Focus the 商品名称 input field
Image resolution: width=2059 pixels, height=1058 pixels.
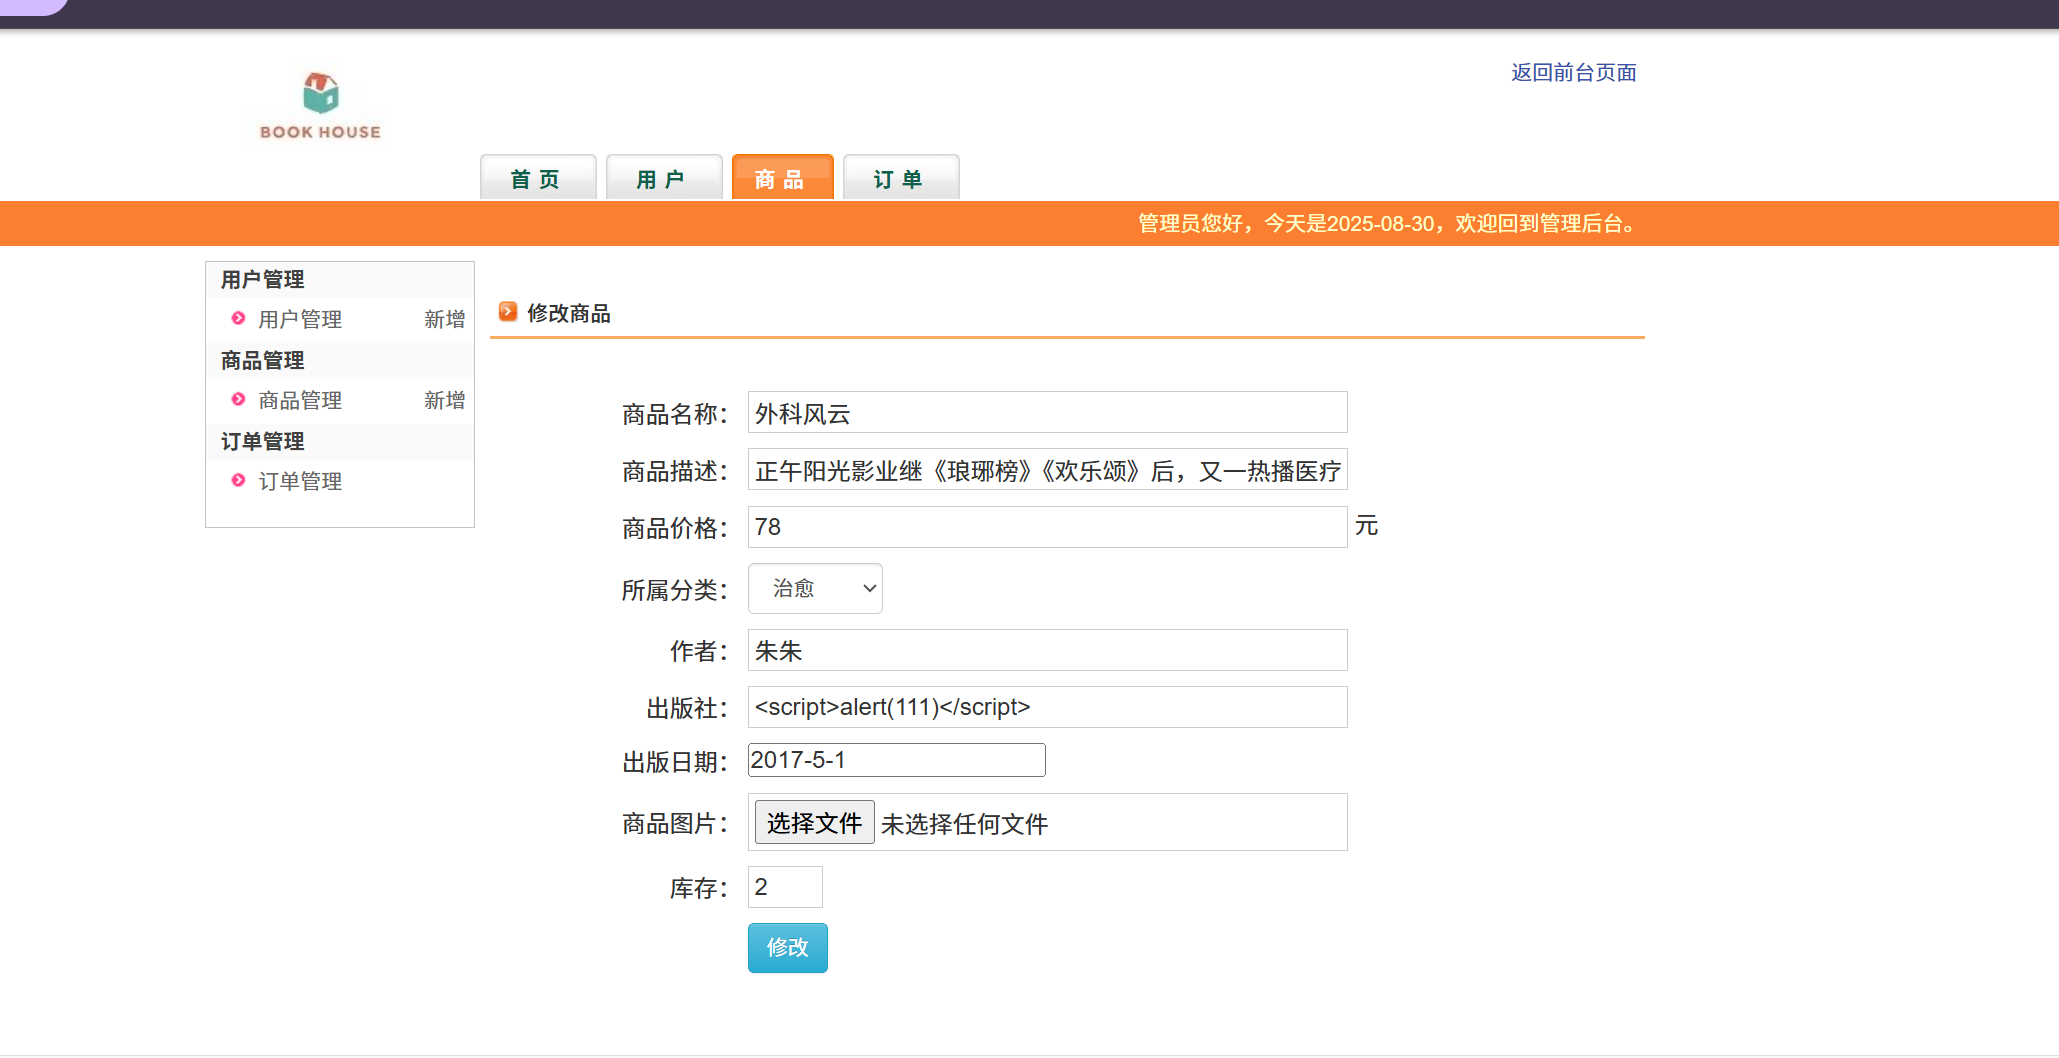[1047, 413]
